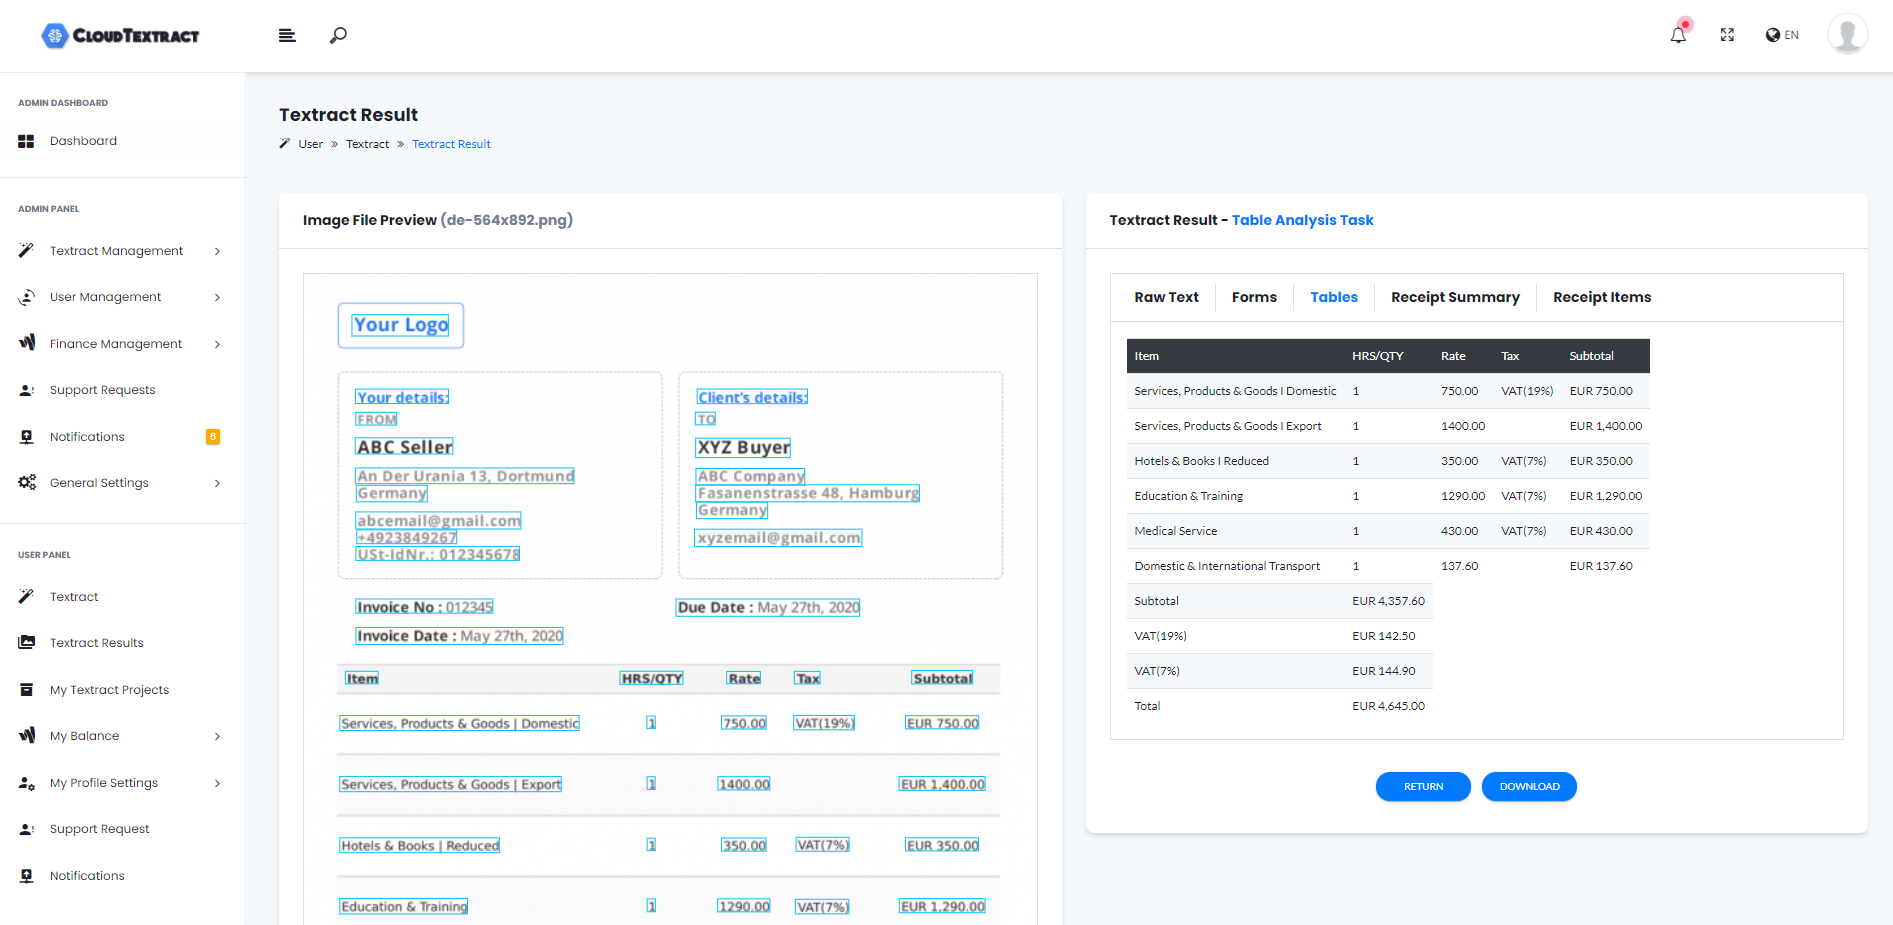Go to User breadcrumb link

coord(310,144)
